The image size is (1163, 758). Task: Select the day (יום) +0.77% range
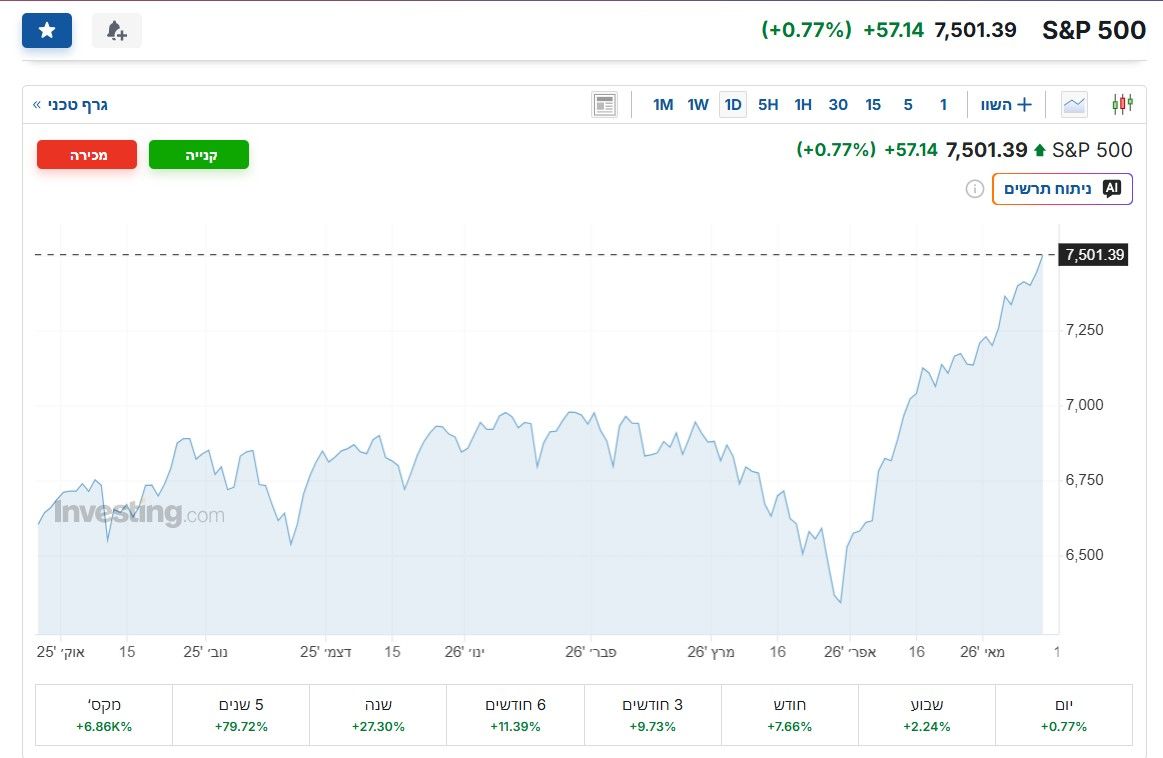1064,715
